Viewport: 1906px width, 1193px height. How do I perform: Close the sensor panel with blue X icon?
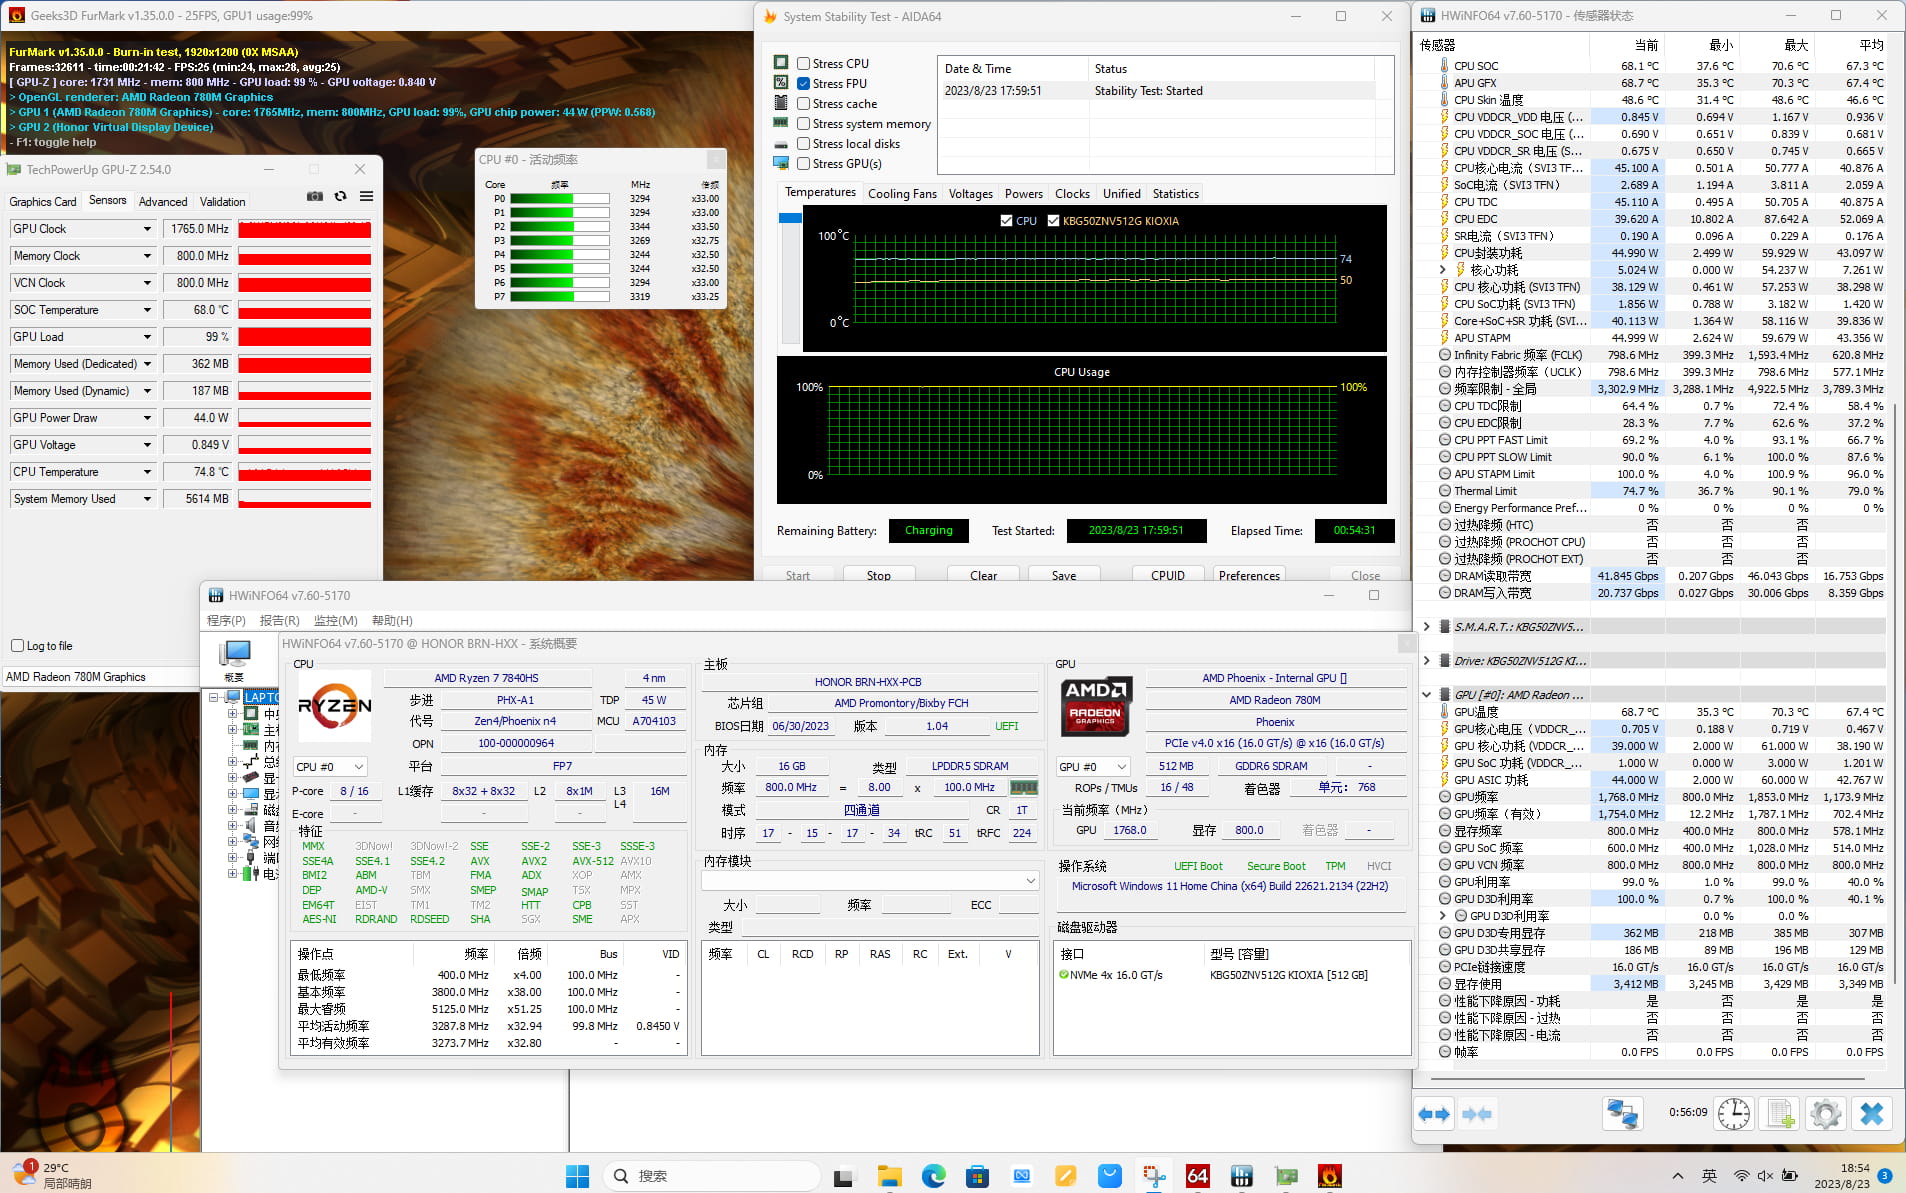click(1872, 1113)
